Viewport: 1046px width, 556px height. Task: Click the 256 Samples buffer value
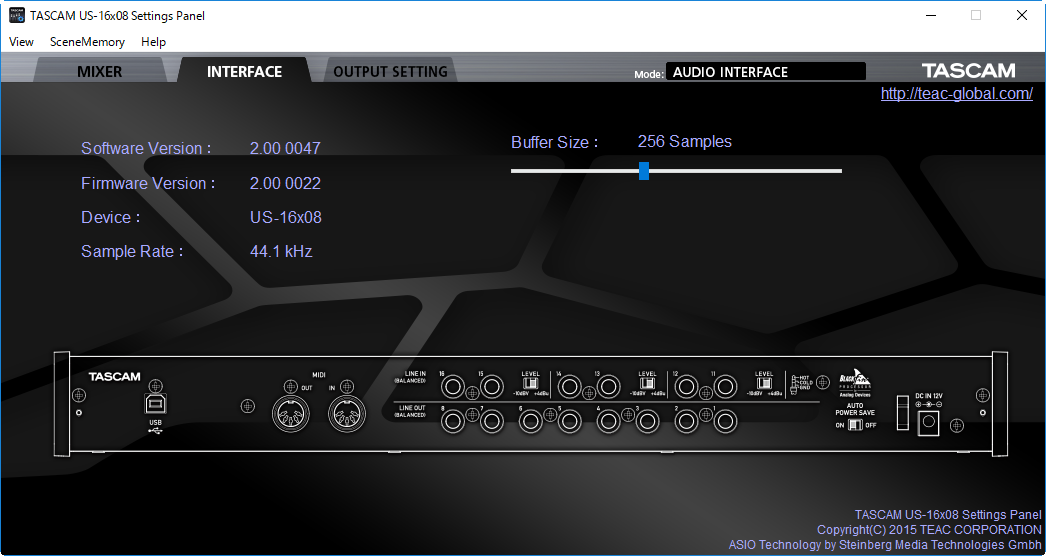click(x=684, y=142)
